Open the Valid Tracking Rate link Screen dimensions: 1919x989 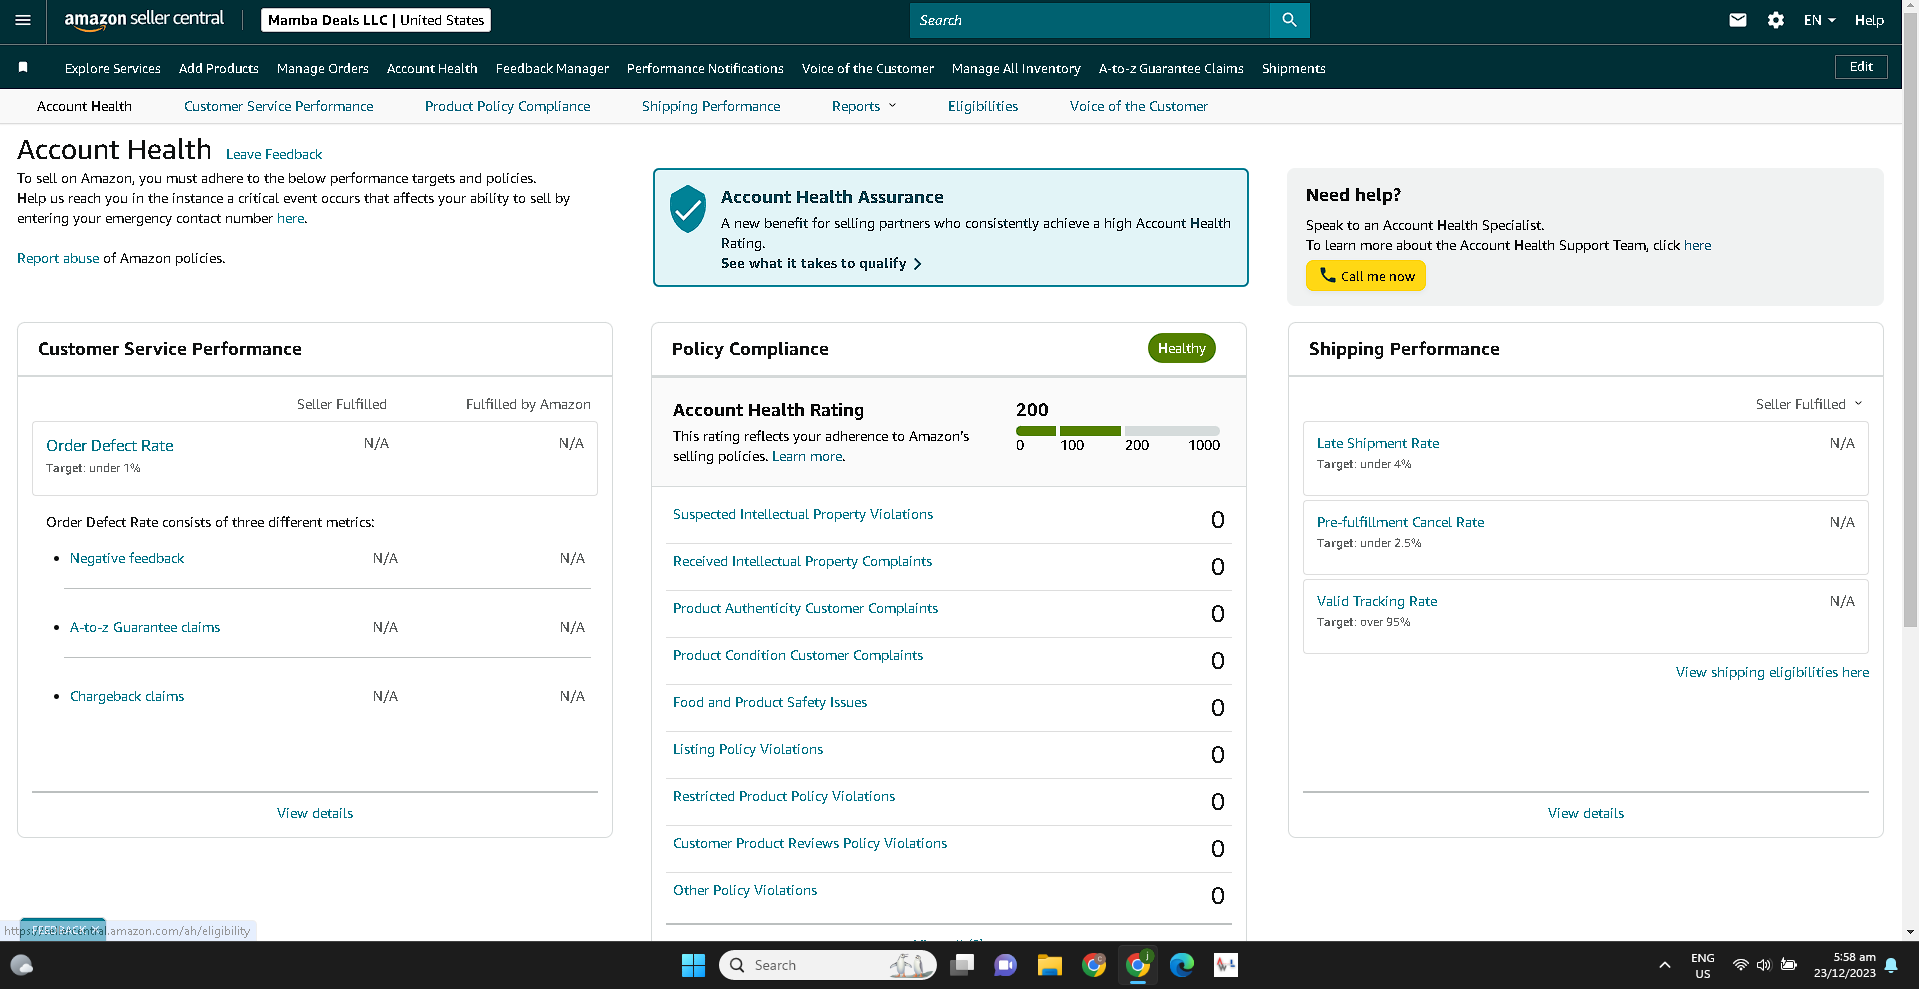click(x=1377, y=601)
